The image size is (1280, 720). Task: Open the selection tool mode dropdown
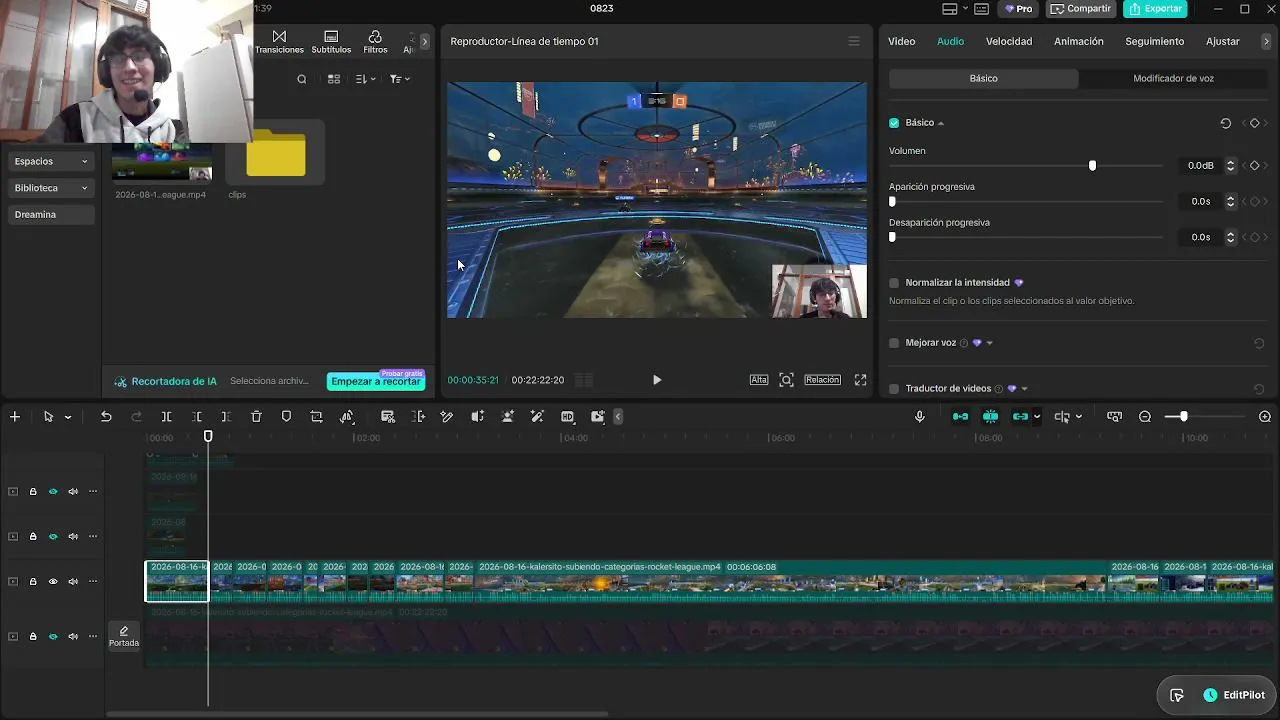(x=68, y=417)
